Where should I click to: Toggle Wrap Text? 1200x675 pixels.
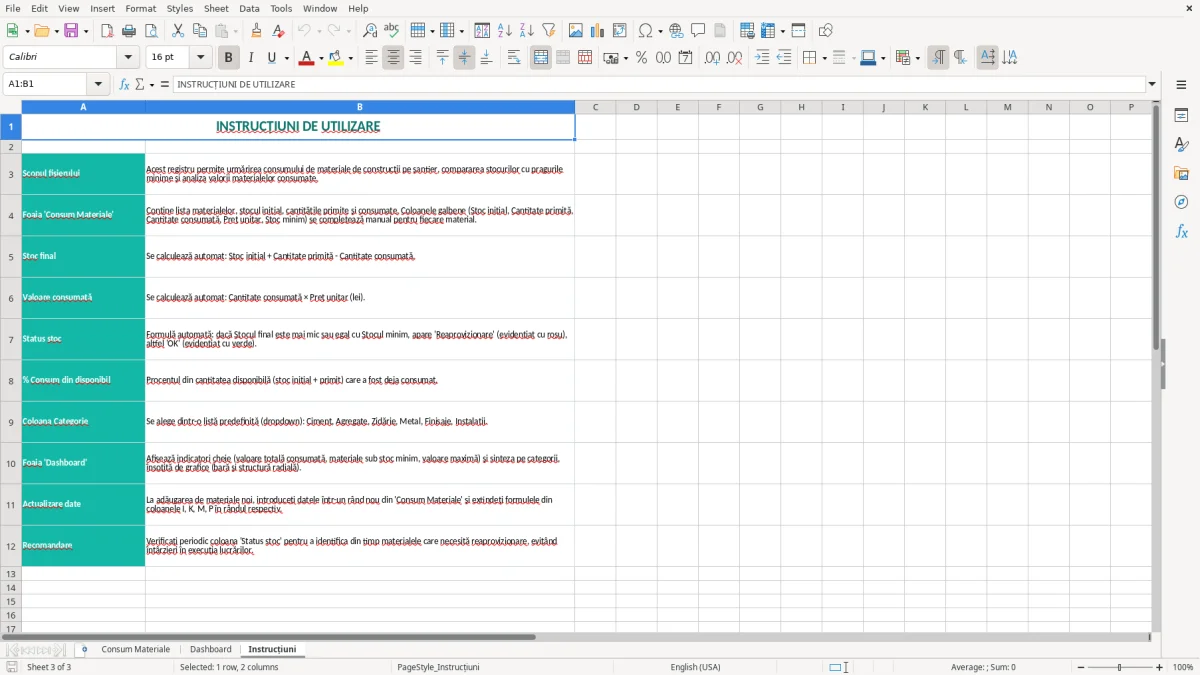[514, 58]
